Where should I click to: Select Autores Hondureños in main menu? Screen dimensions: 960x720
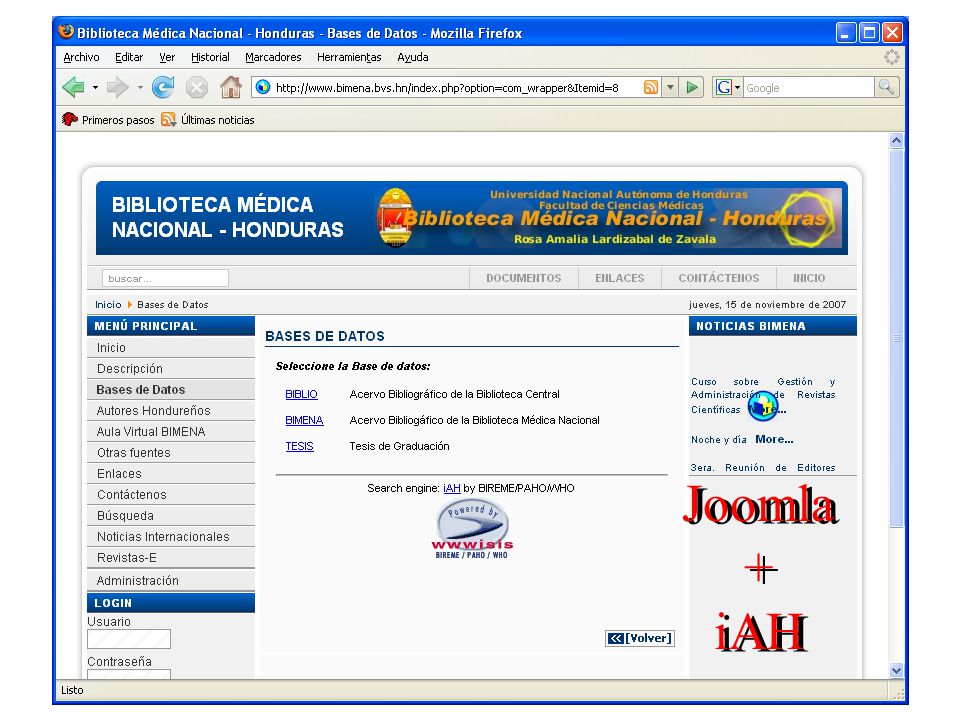tap(171, 410)
